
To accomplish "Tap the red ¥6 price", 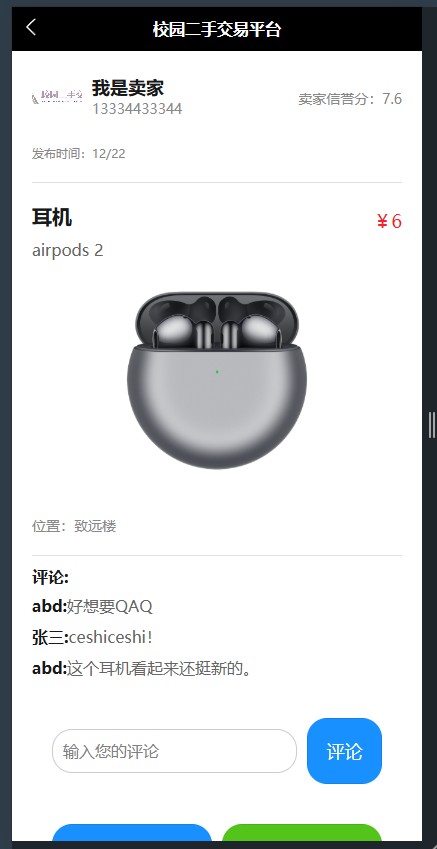I will (389, 221).
